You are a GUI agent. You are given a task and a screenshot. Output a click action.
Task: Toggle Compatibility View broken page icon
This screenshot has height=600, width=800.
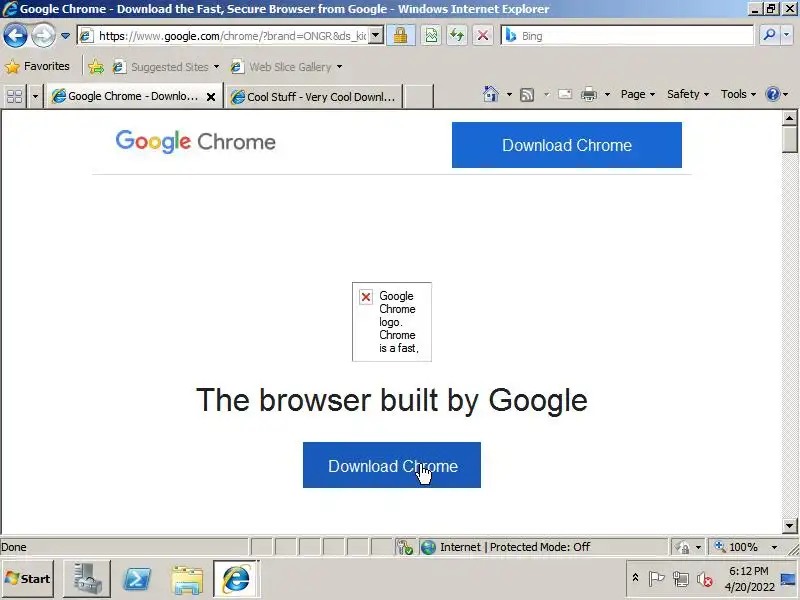point(432,36)
